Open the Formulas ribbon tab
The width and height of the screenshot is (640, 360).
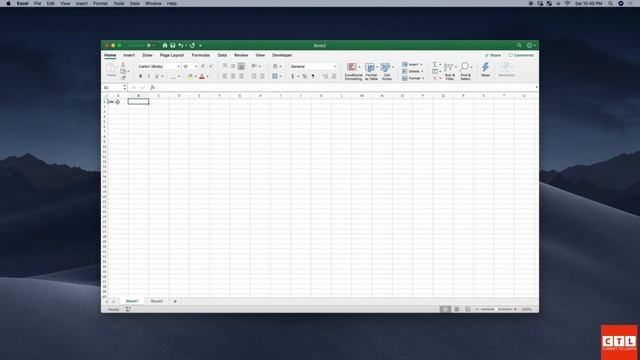pos(201,55)
